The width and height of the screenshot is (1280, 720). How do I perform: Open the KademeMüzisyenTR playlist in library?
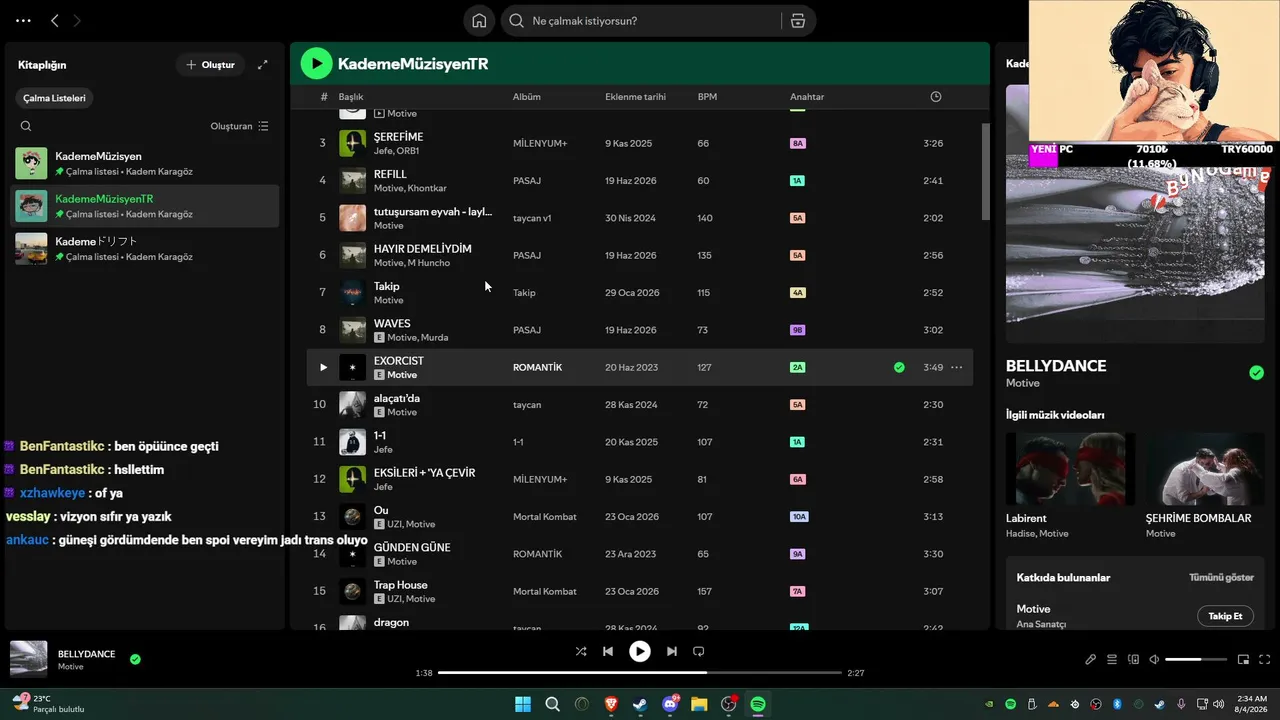pos(146,206)
